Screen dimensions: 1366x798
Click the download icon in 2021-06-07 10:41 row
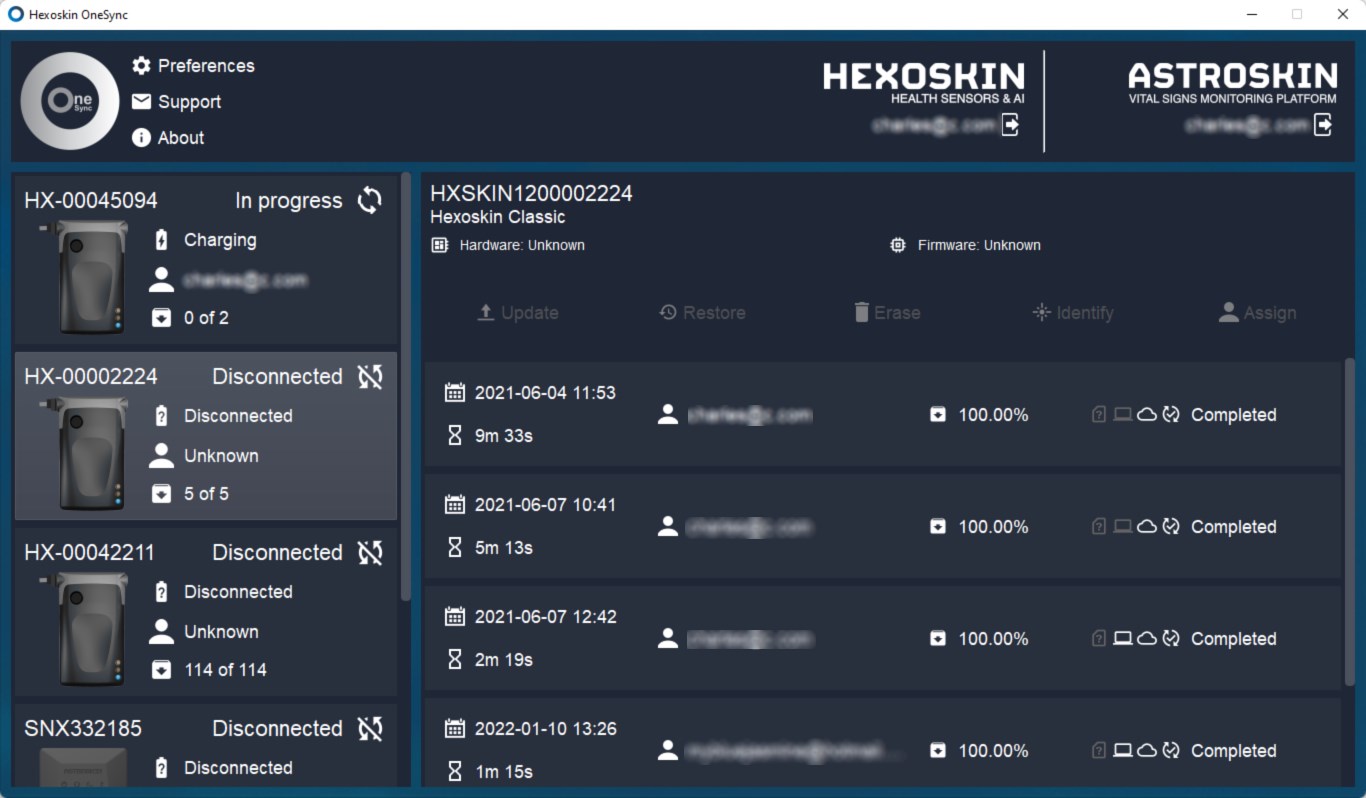pos(938,527)
